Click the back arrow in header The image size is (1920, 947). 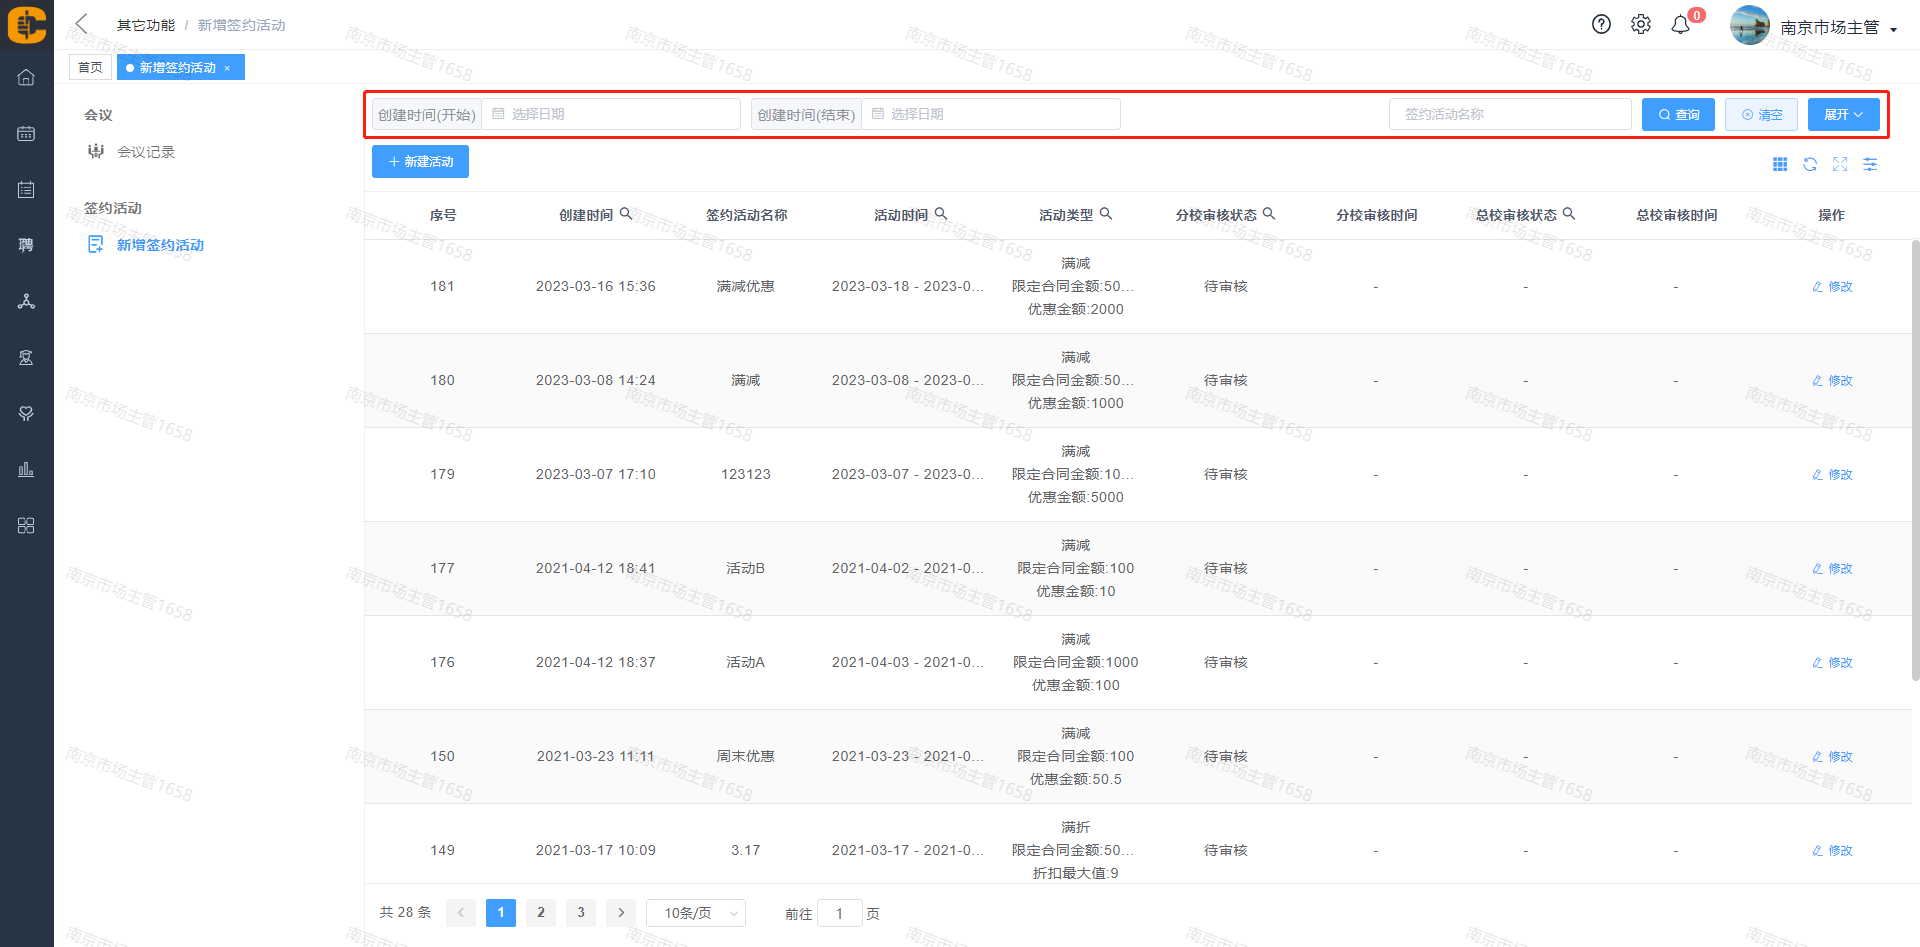[82, 24]
